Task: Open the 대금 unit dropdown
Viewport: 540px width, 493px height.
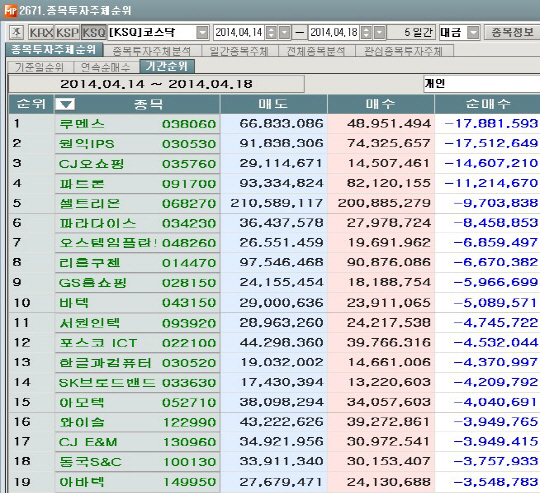Action: point(474,33)
